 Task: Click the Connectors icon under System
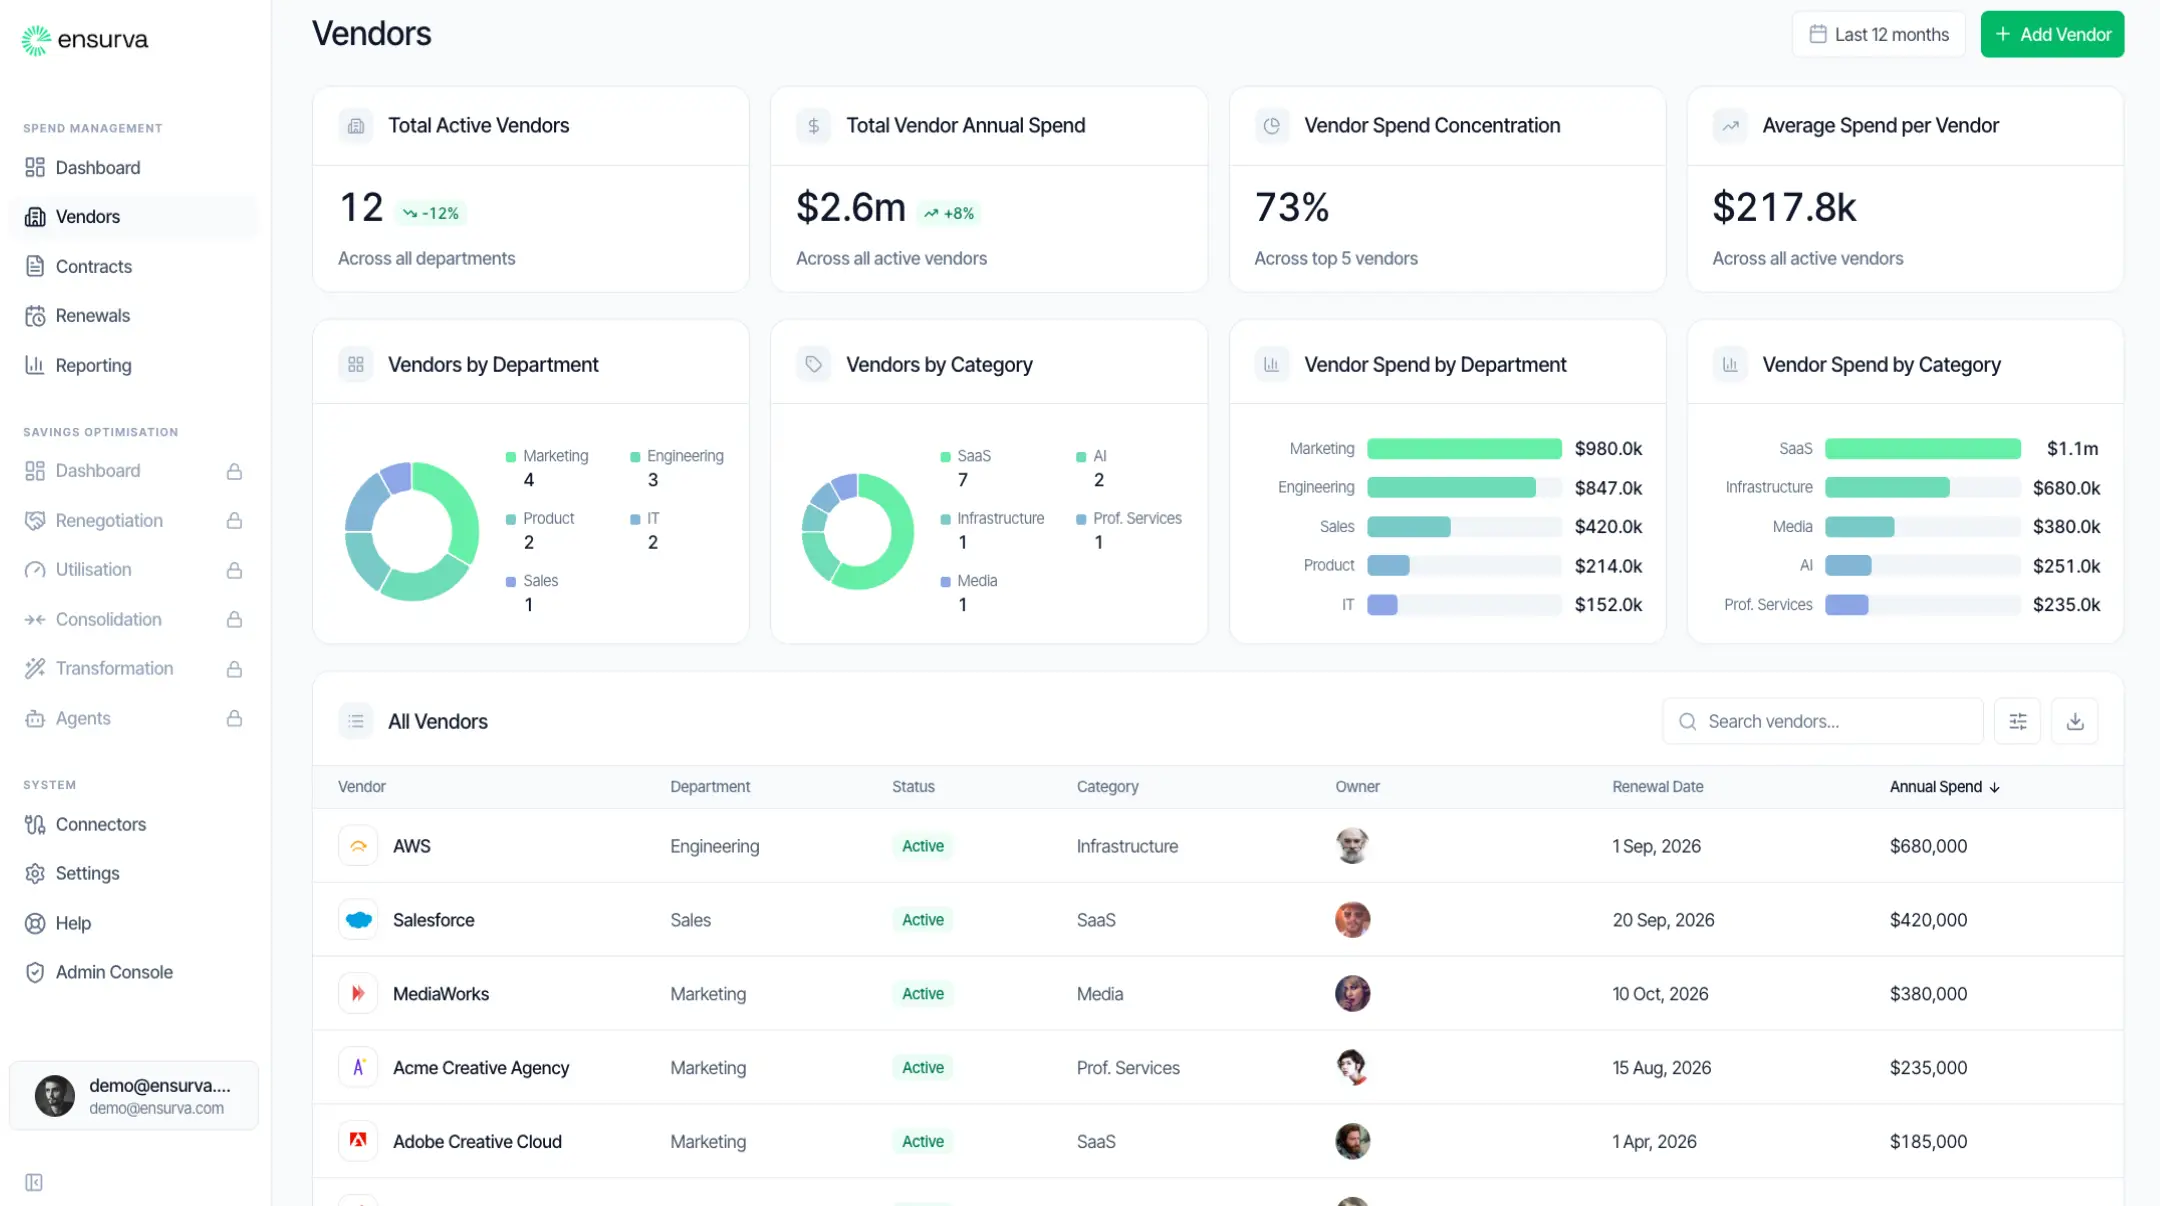(35, 824)
